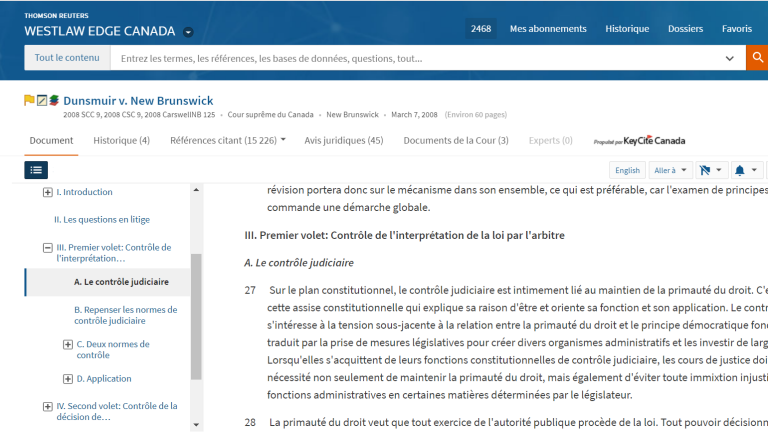Go to IV. Second volet outline entry
768x432 pixels.
tap(117, 411)
